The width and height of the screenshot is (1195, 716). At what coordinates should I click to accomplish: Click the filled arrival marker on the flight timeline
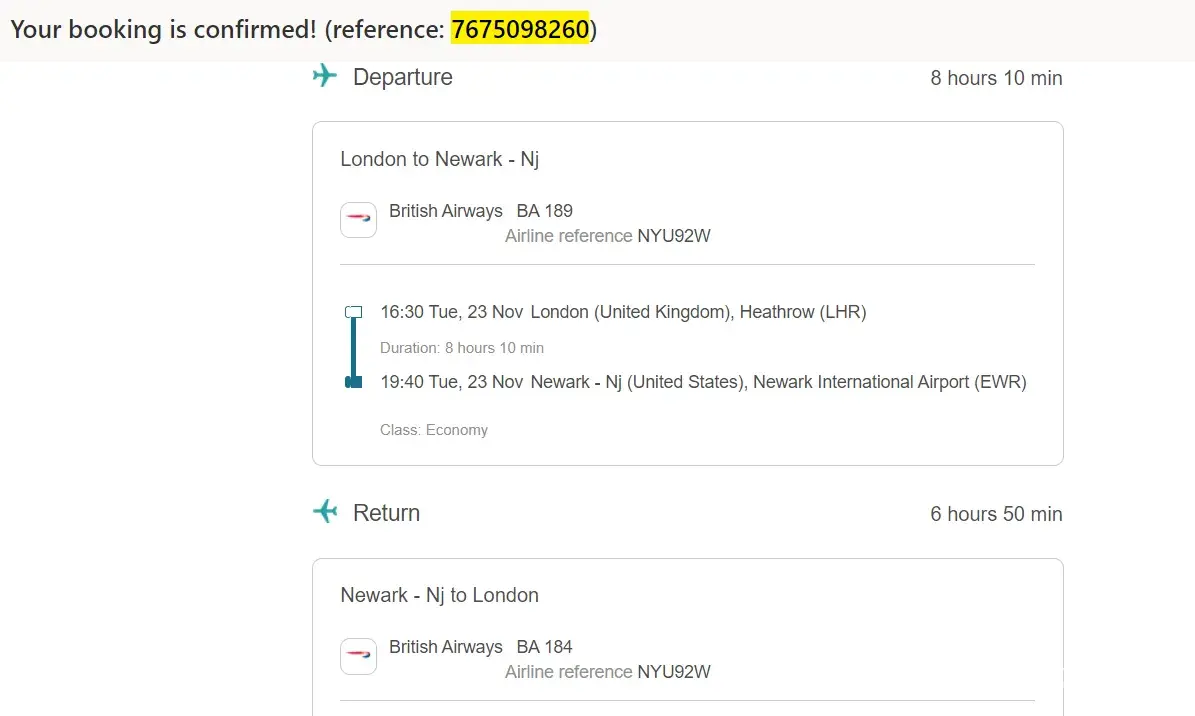pyautogui.click(x=353, y=382)
